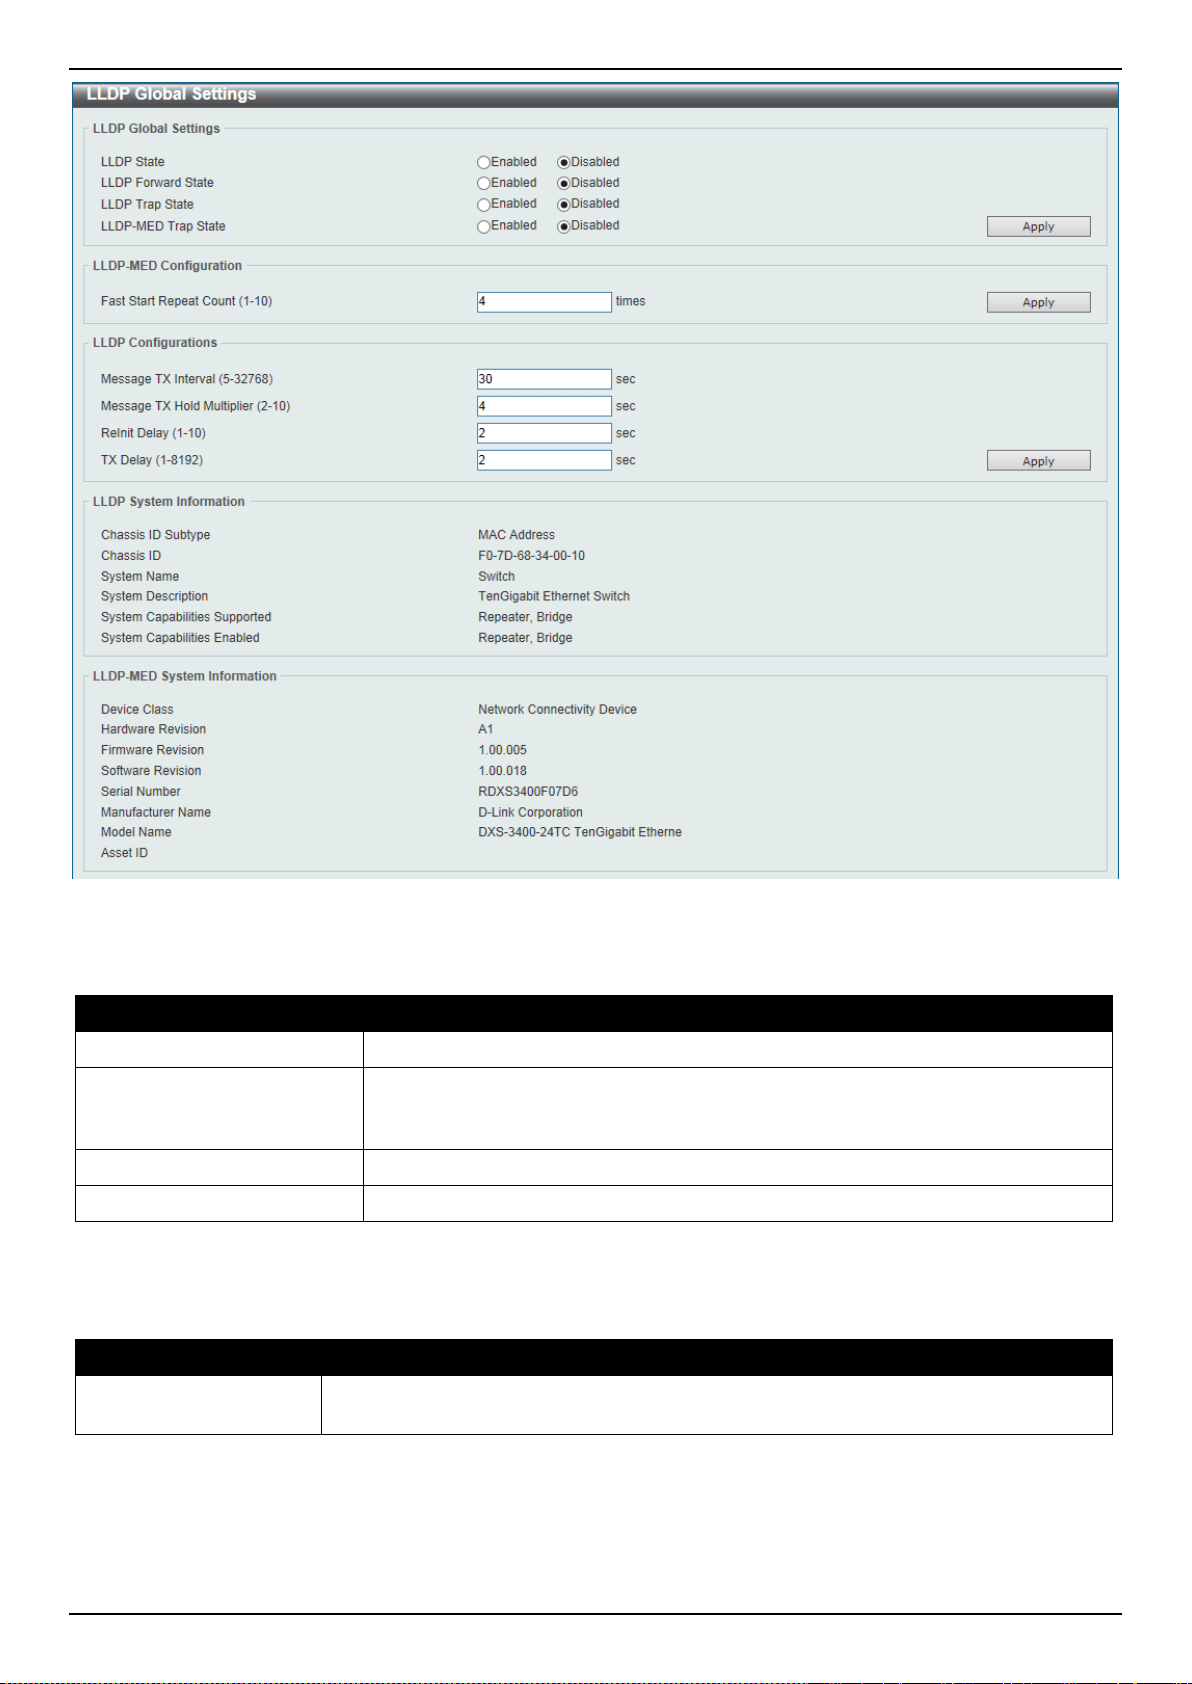Enable LLDP State radio button
This screenshot has height=1684, width=1192.
click(484, 162)
